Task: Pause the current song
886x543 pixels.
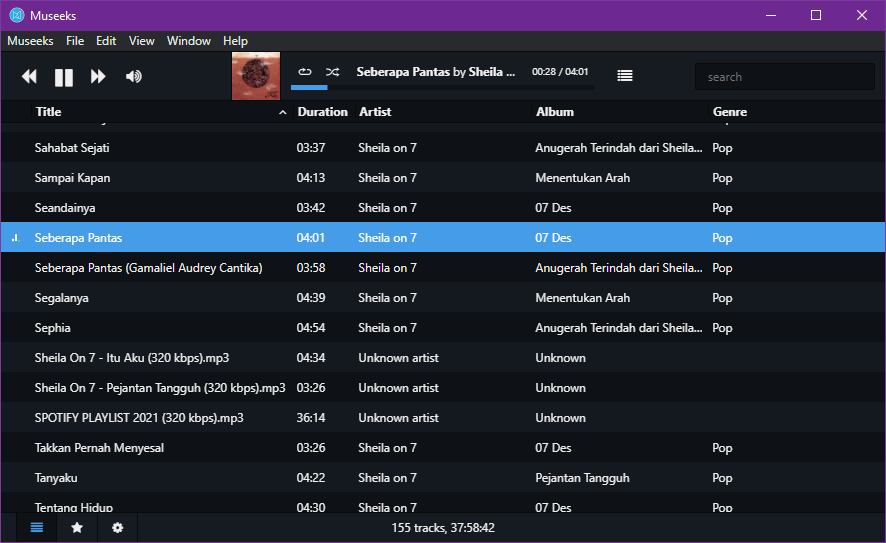Action: coord(64,77)
